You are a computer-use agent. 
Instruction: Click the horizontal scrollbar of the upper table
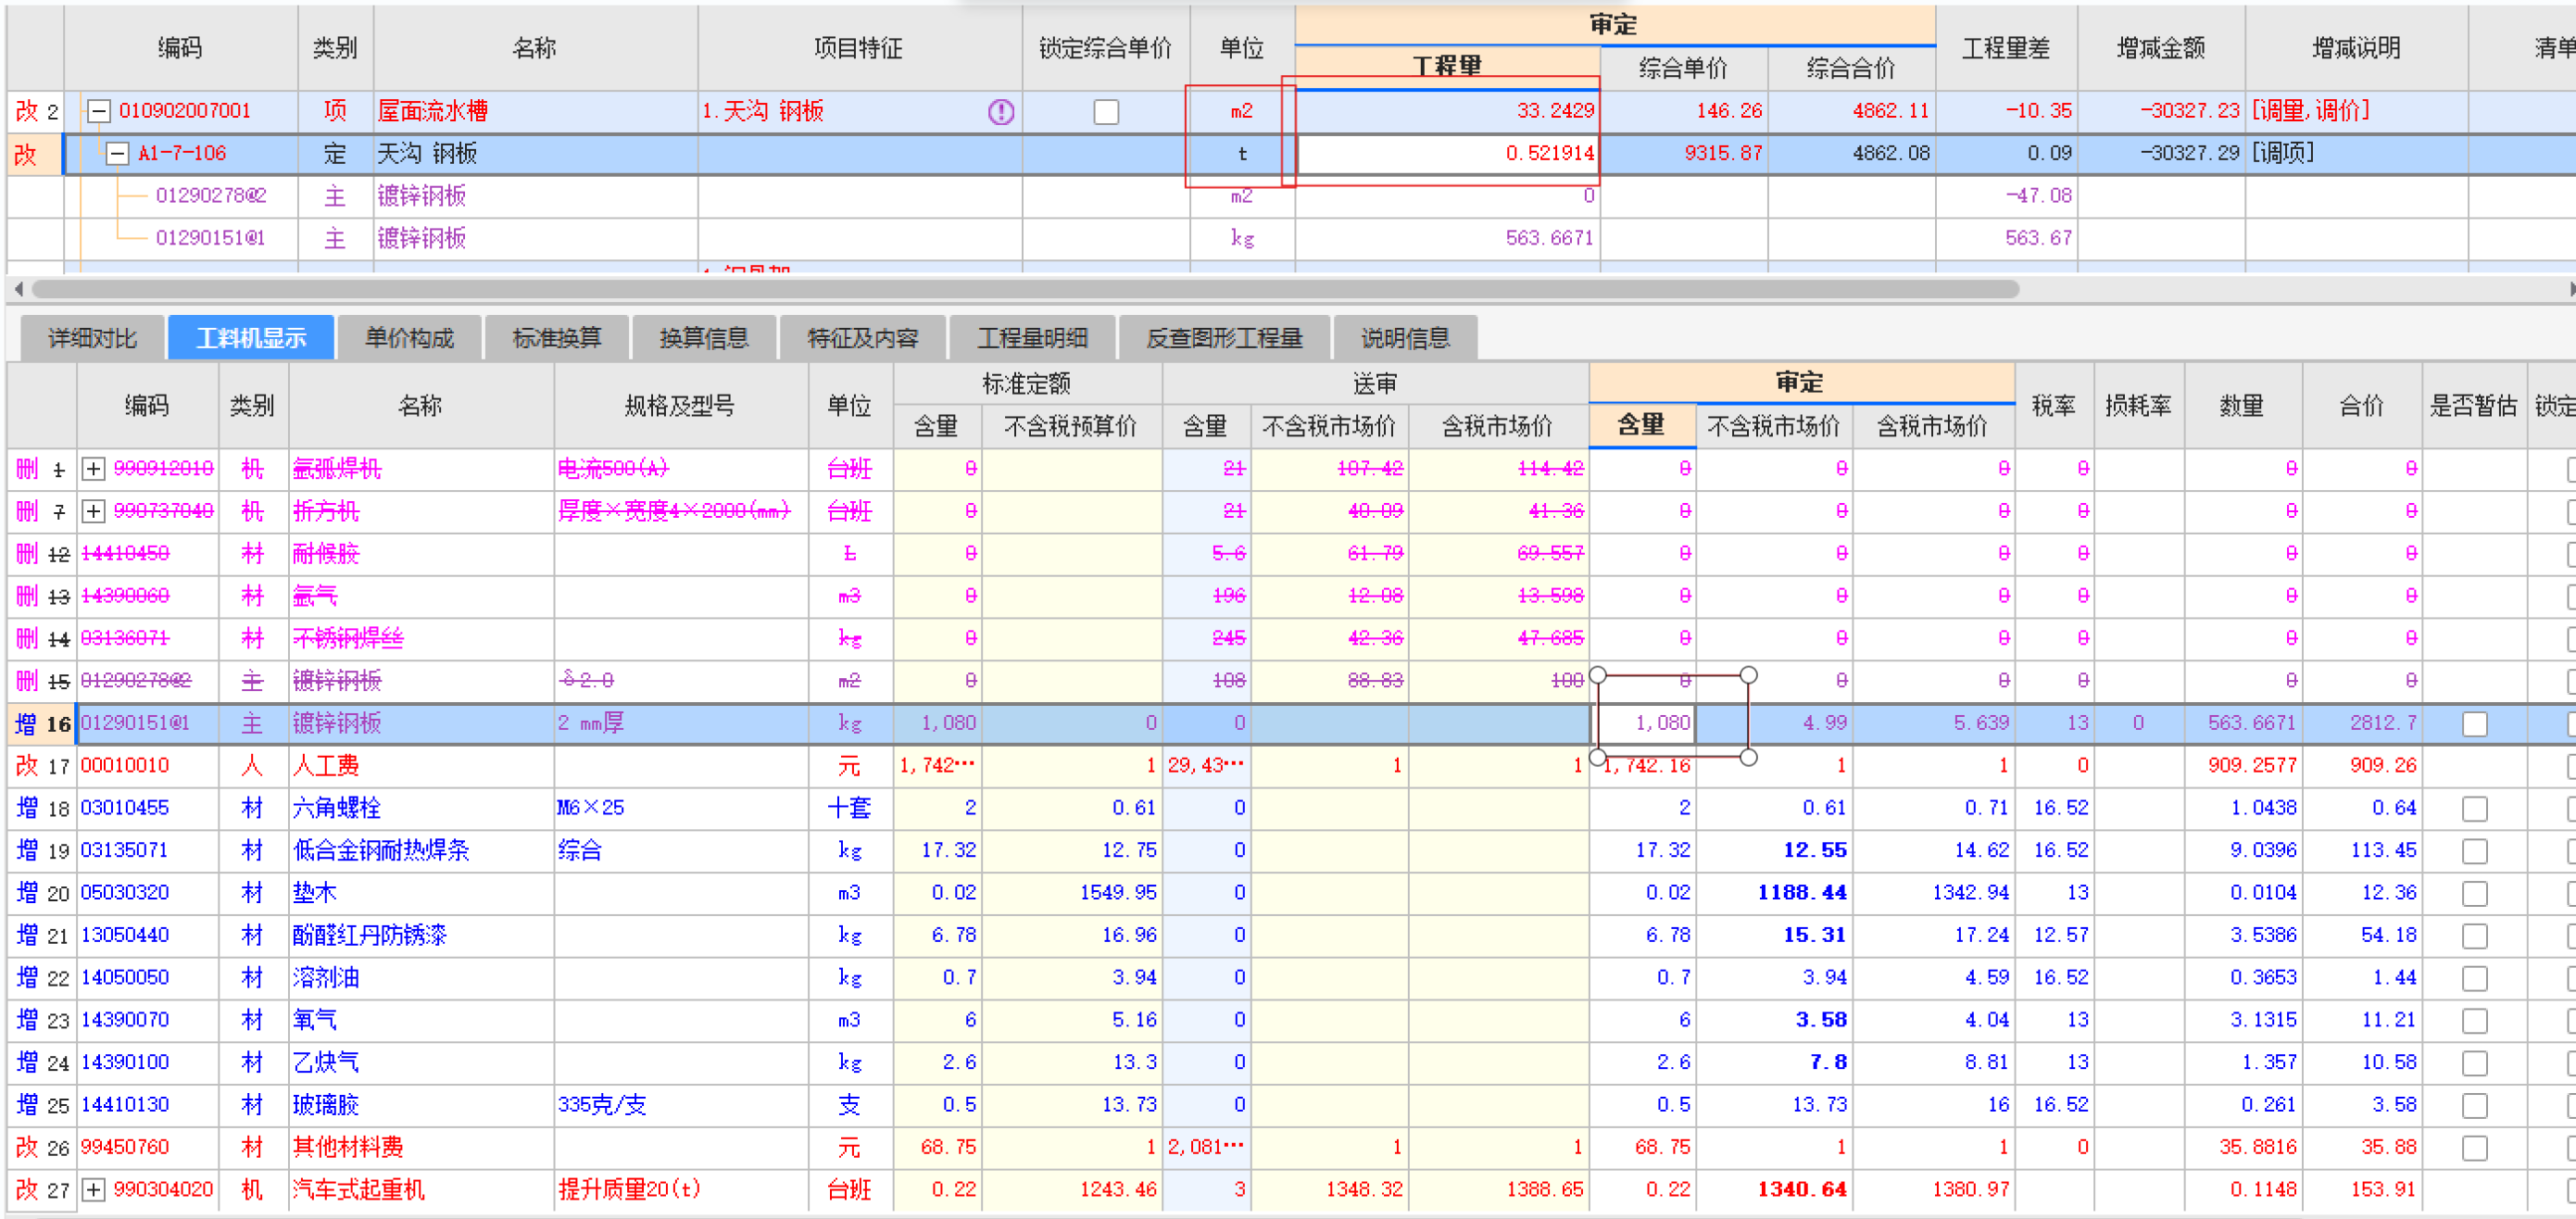coord(1025,289)
